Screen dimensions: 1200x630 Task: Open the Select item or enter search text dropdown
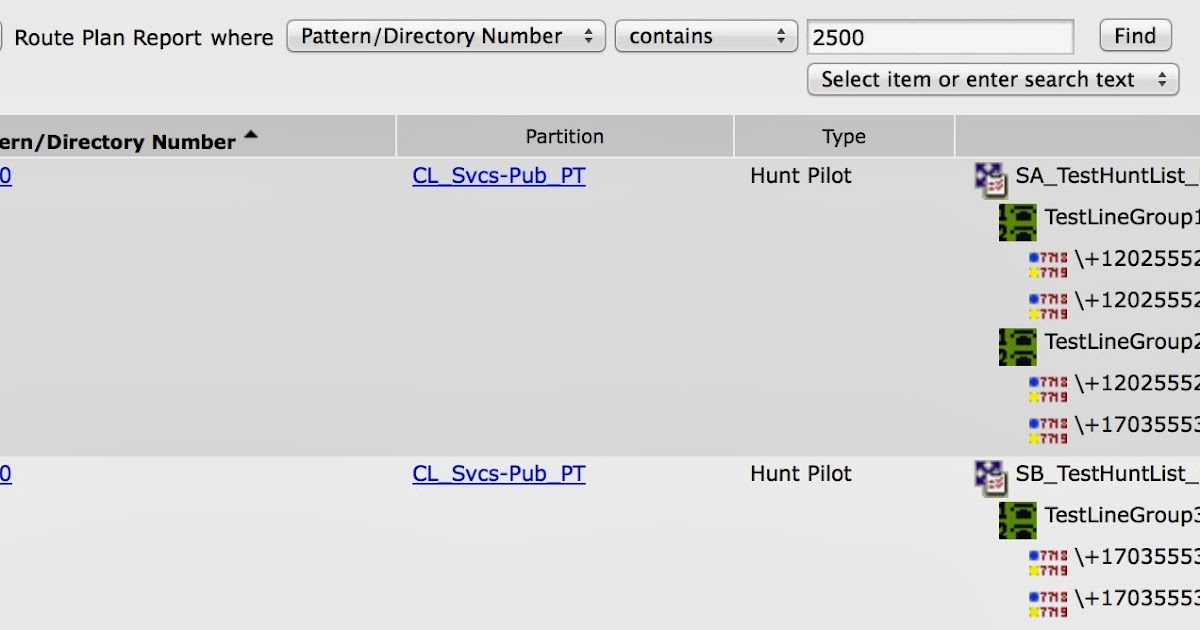tap(991, 79)
